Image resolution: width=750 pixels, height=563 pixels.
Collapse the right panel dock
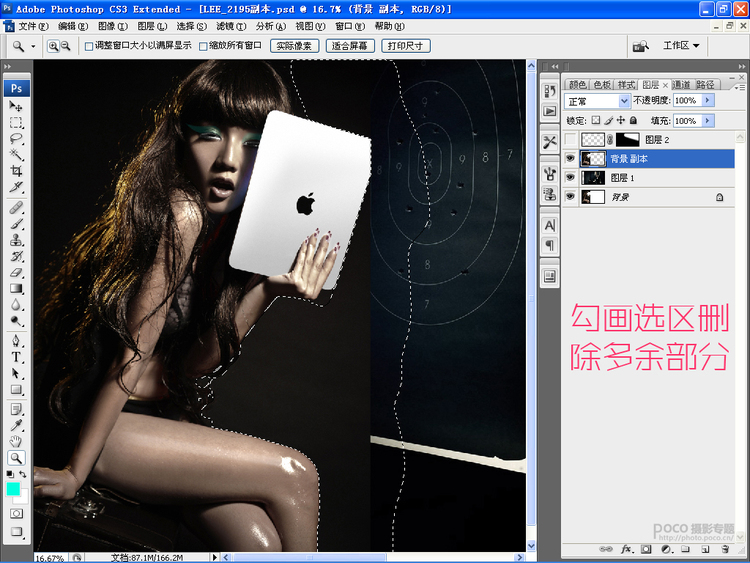[x=741, y=66]
